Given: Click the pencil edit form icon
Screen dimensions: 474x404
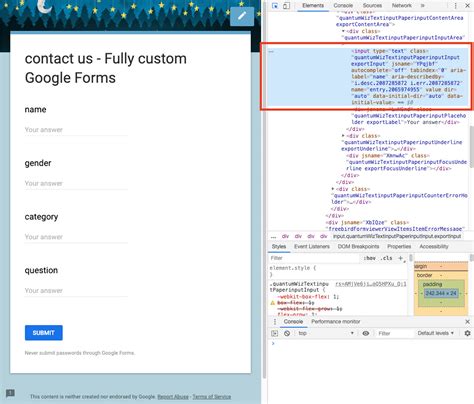Looking at the screenshot, I should (x=242, y=16).
